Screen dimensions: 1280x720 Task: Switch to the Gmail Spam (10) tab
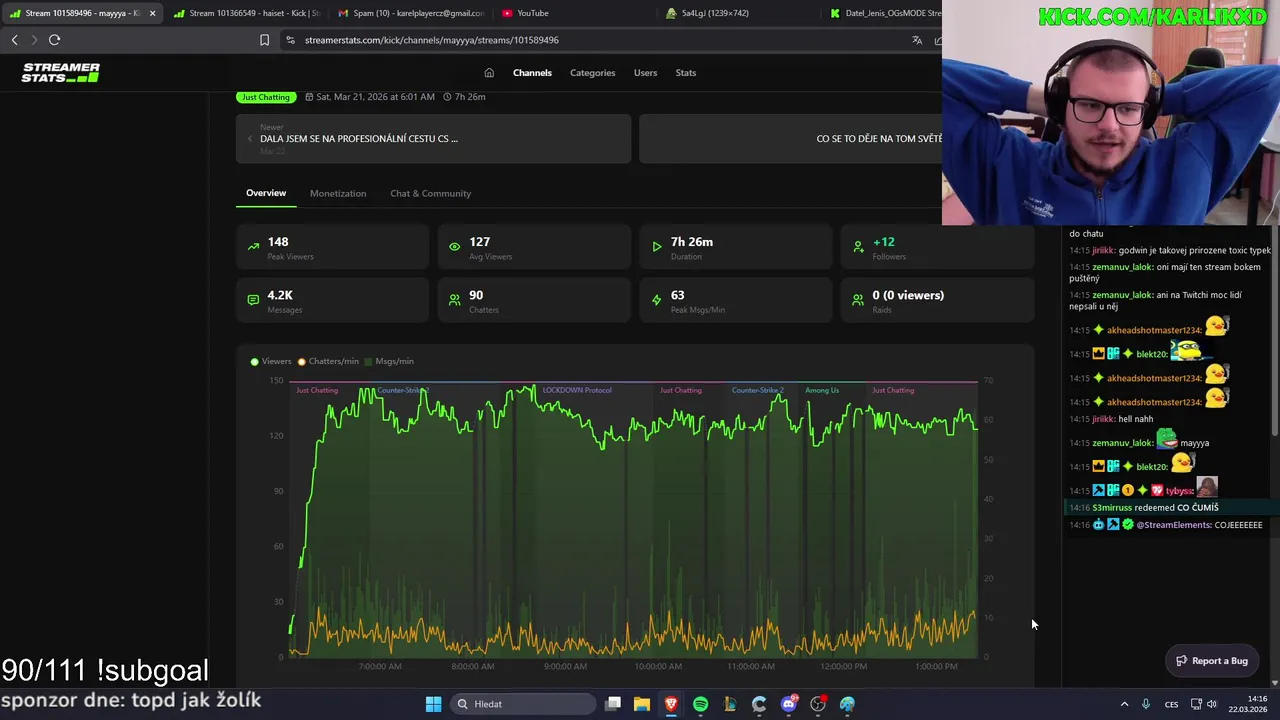[x=410, y=13]
